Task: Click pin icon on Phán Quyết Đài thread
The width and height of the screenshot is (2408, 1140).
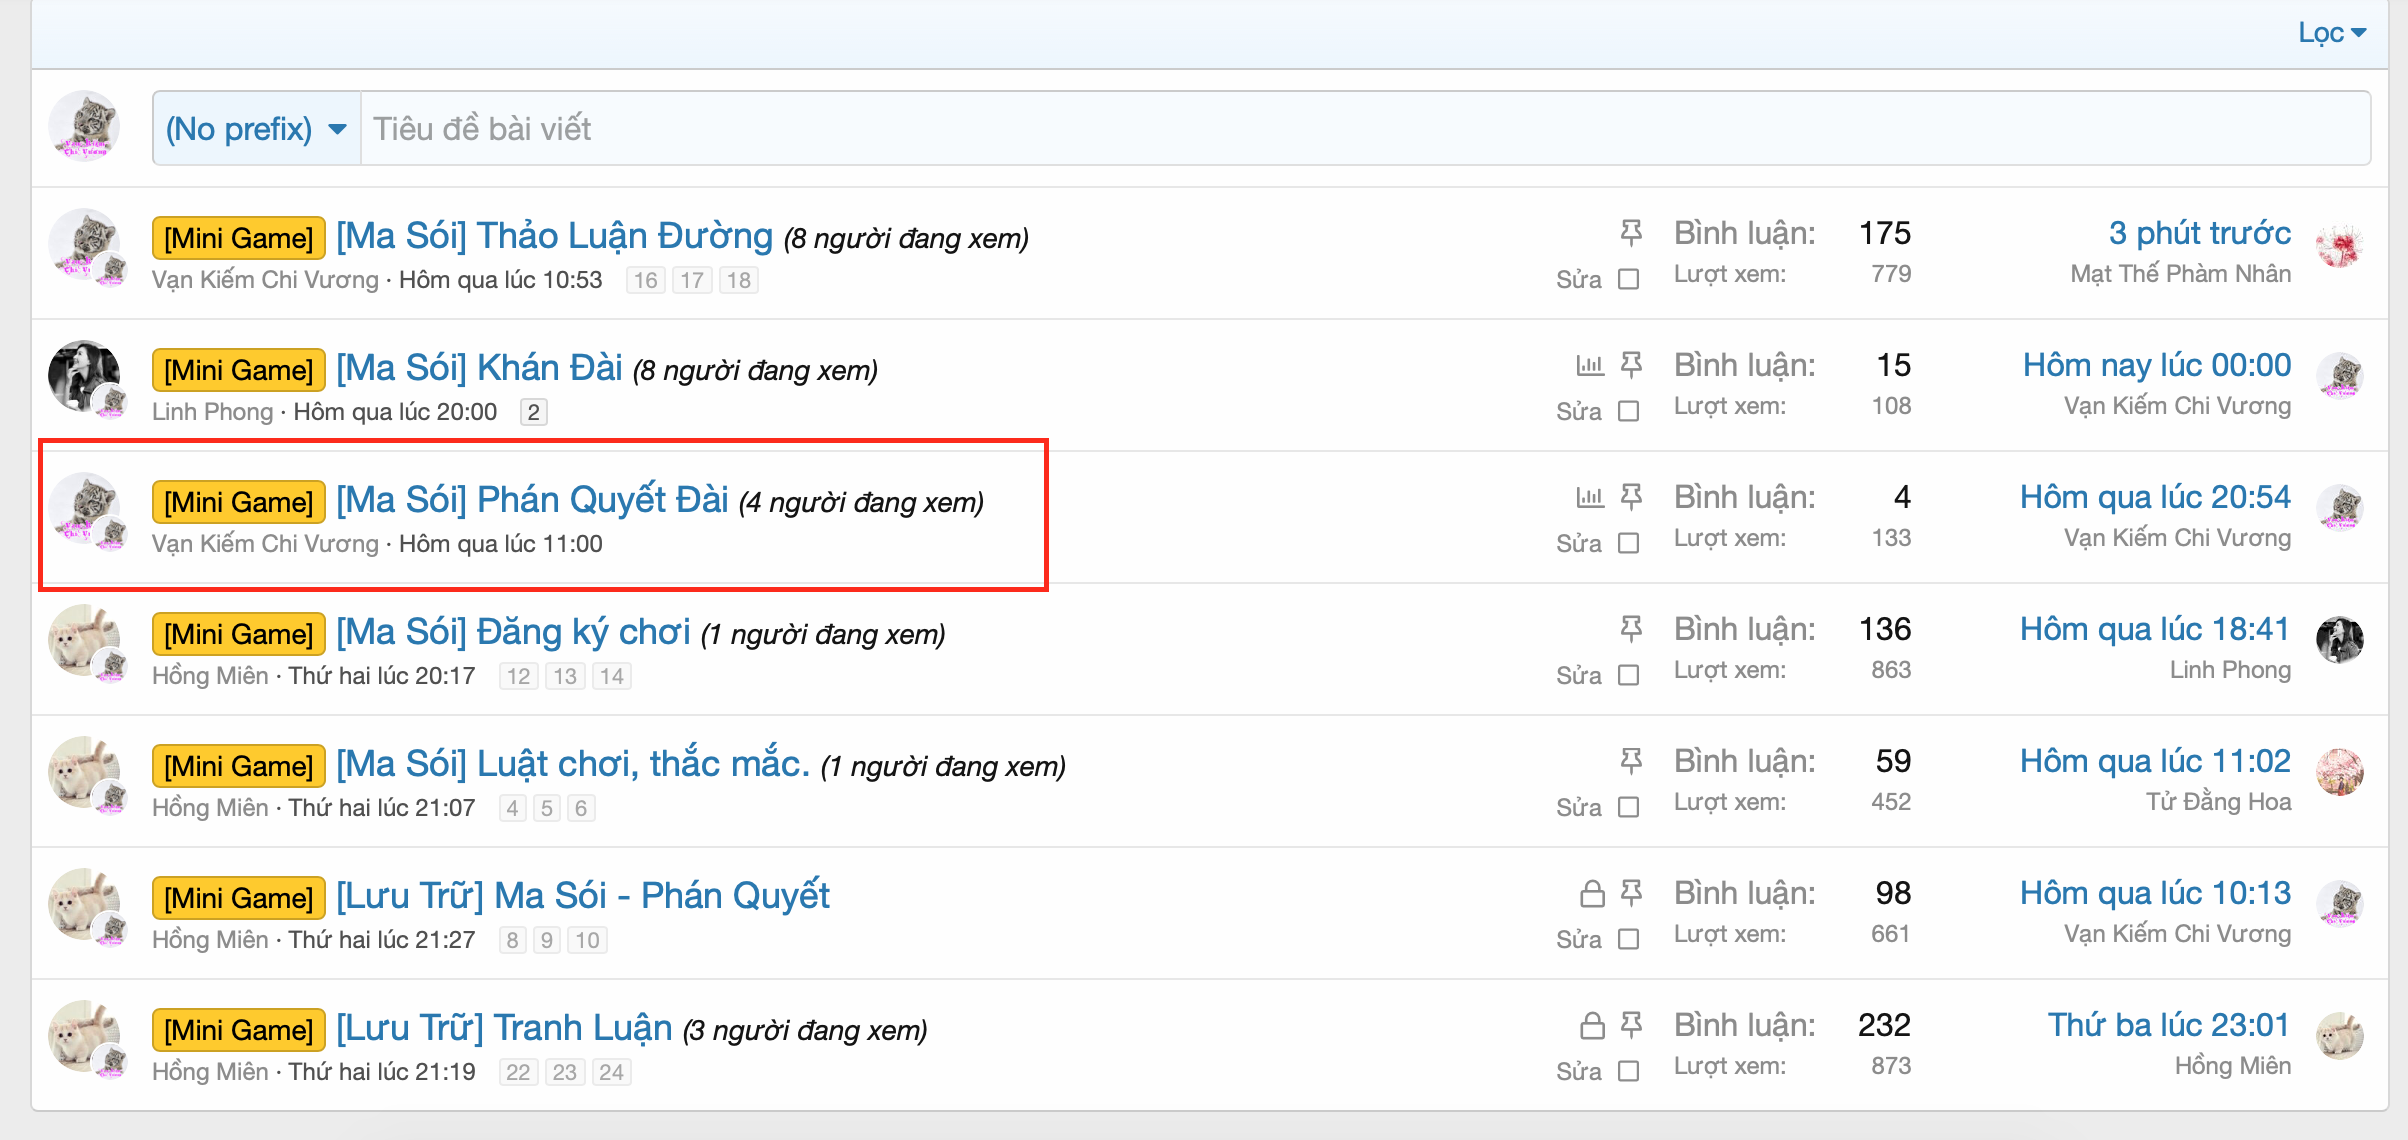Action: pos(1631,497)
